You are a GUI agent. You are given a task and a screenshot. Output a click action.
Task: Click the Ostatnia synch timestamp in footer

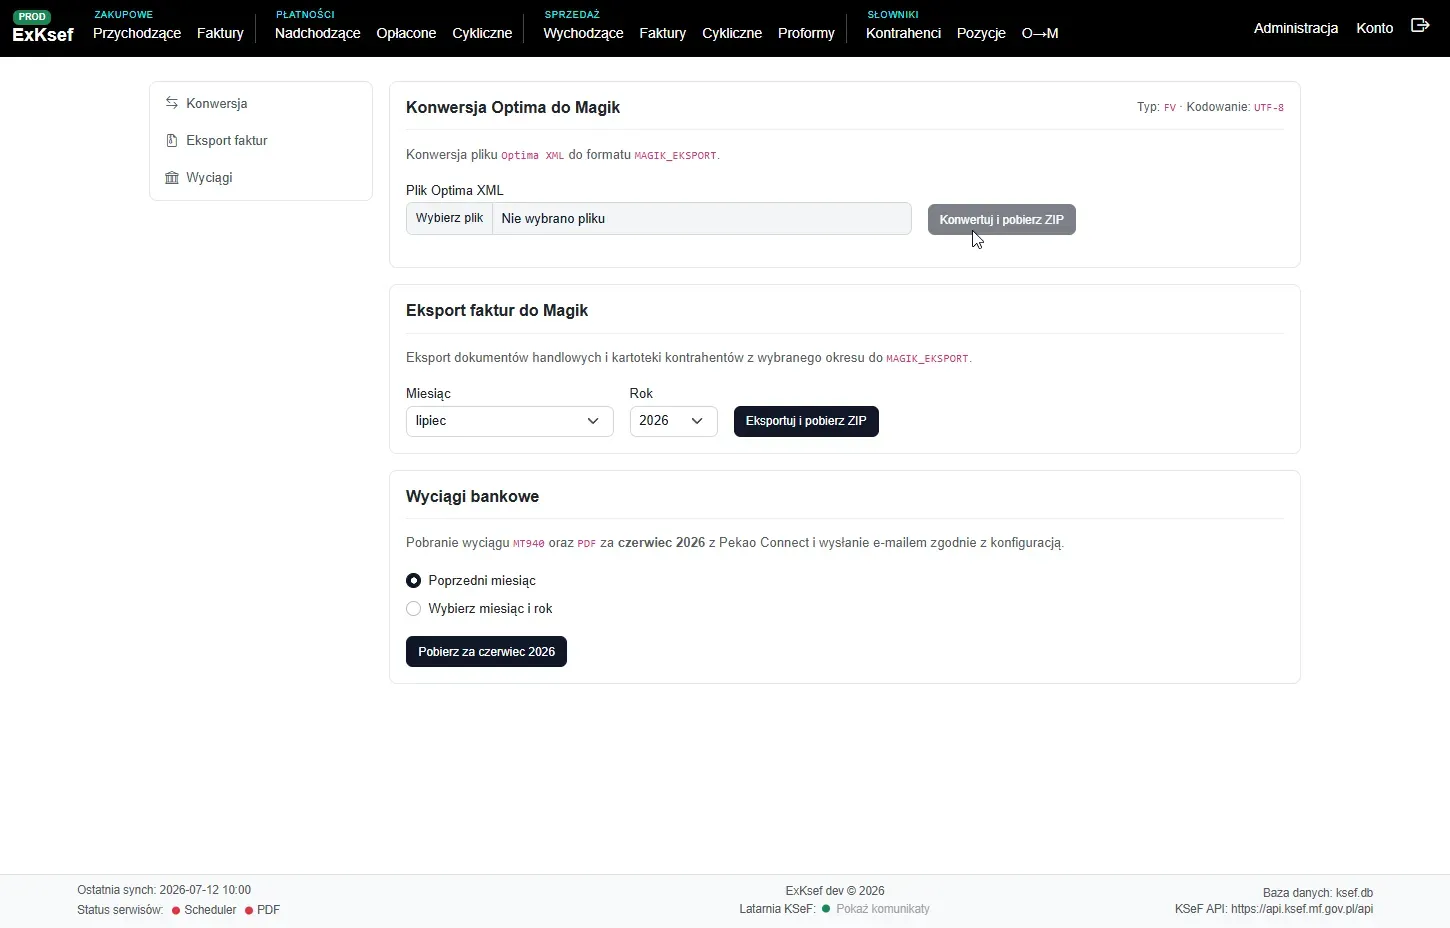(164, 890)
